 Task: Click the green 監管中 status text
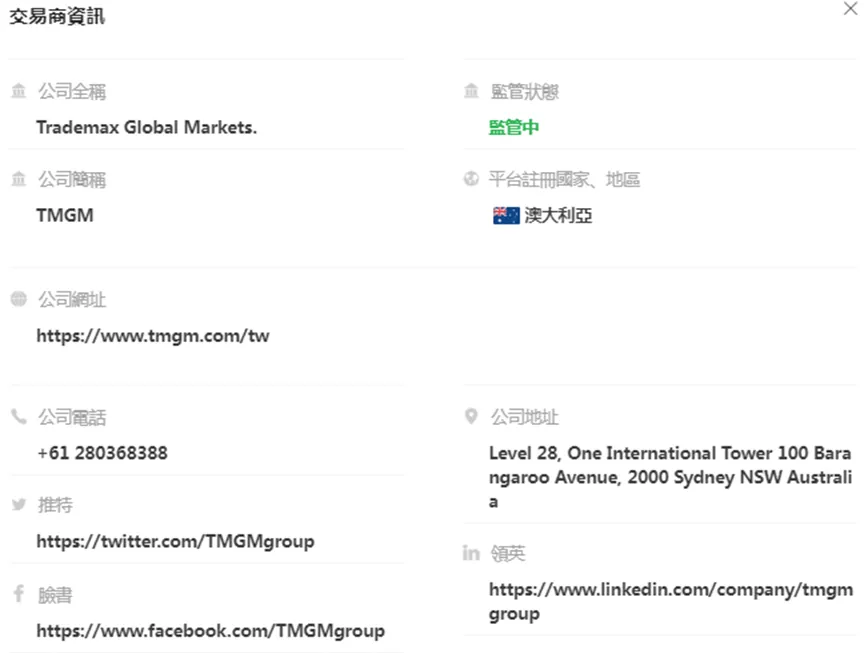click(514, 127)
